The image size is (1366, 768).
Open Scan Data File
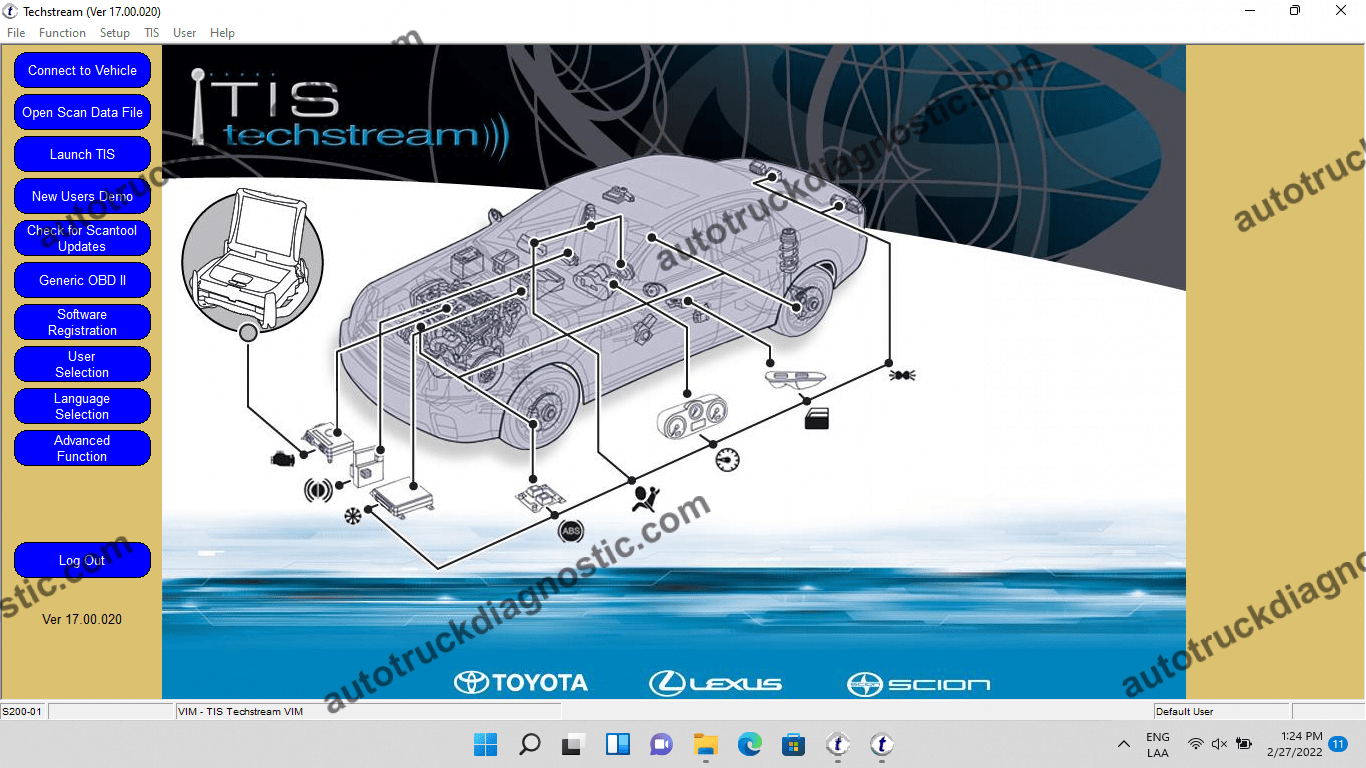(82, 112)
